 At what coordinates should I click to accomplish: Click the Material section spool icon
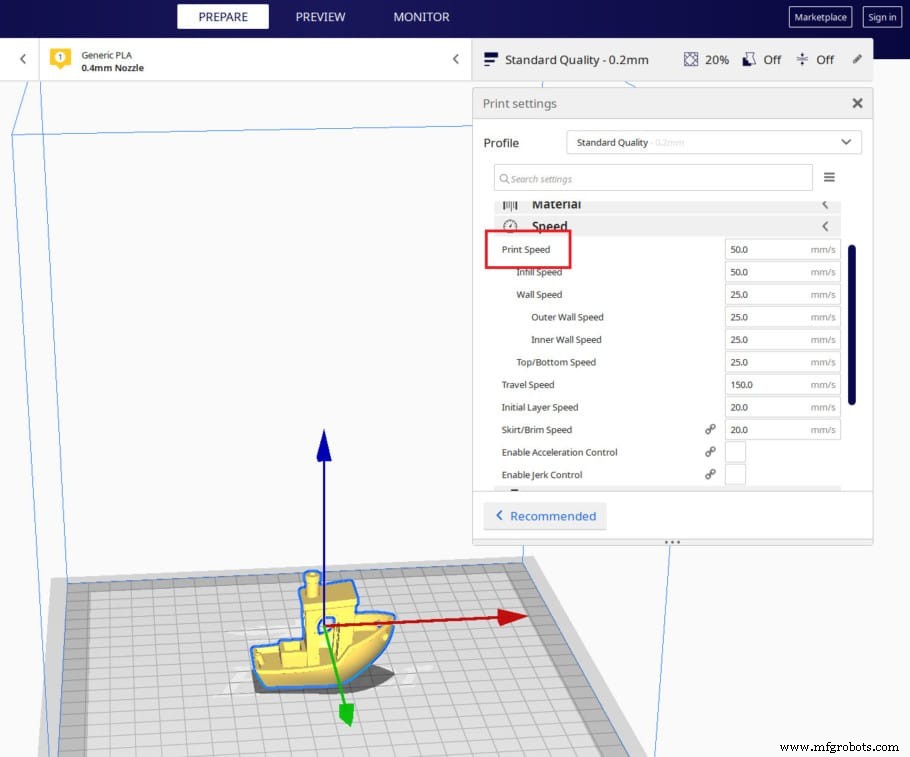click(512, 204)
